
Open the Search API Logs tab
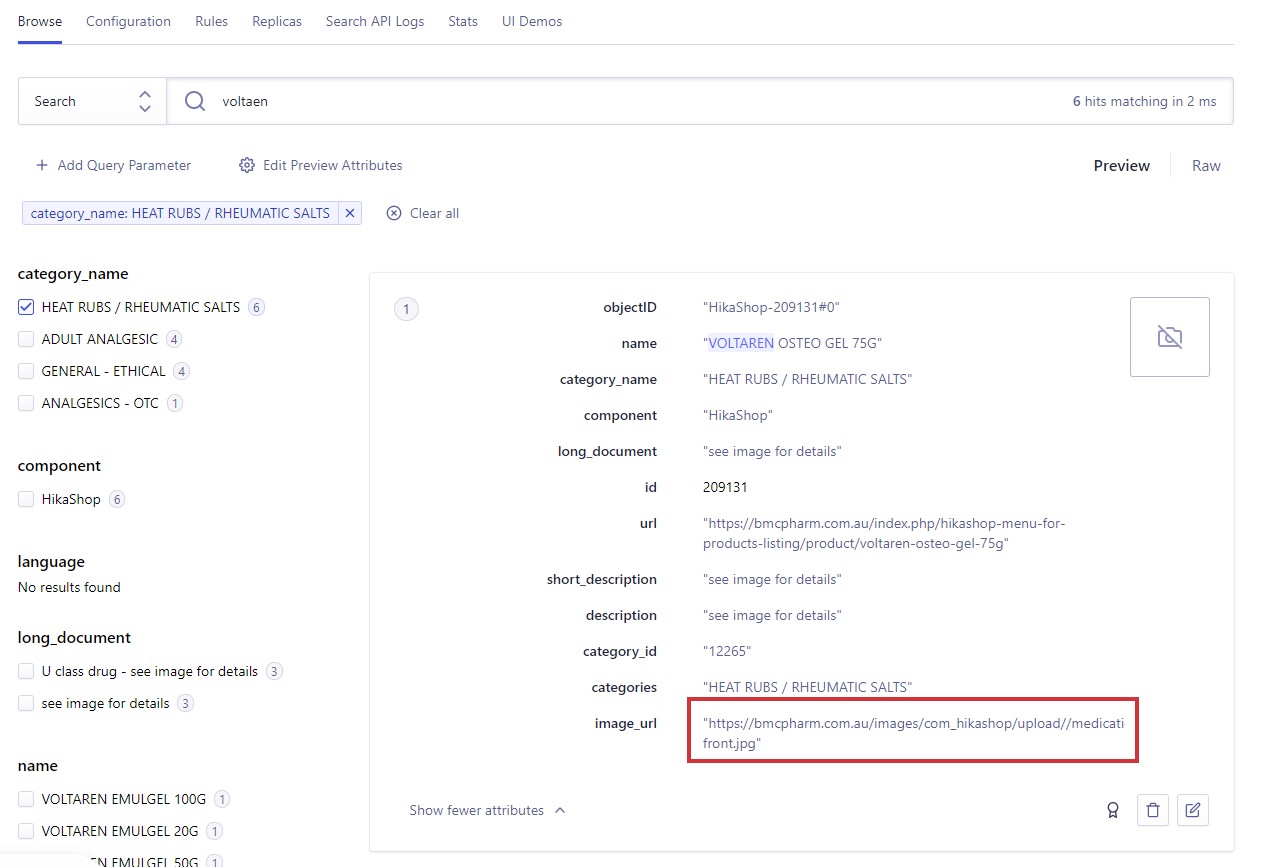coord(375,21)
